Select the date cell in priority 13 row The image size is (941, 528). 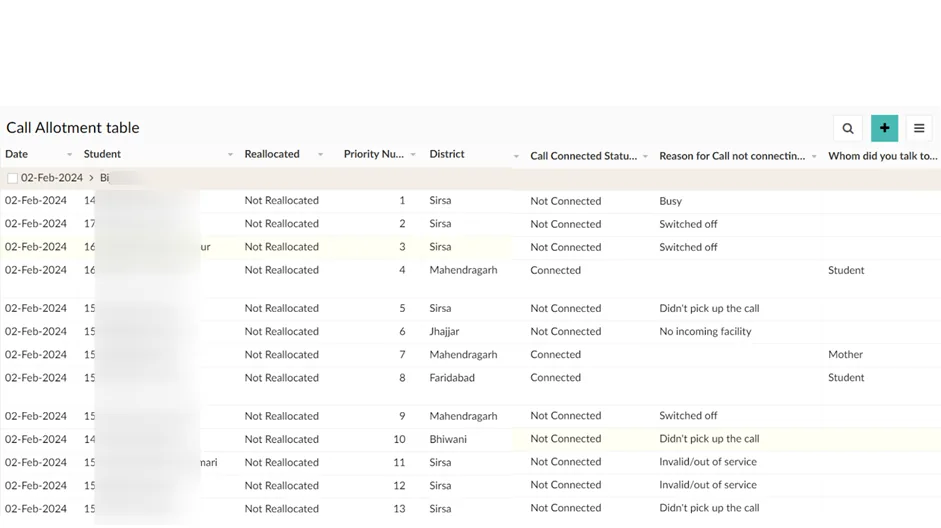35,509
